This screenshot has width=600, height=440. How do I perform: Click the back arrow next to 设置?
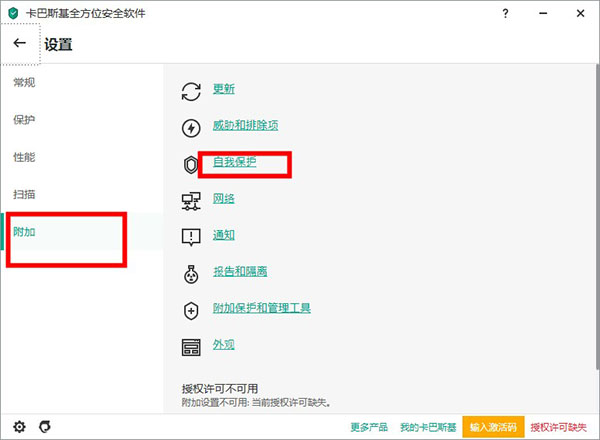[20, 44]
